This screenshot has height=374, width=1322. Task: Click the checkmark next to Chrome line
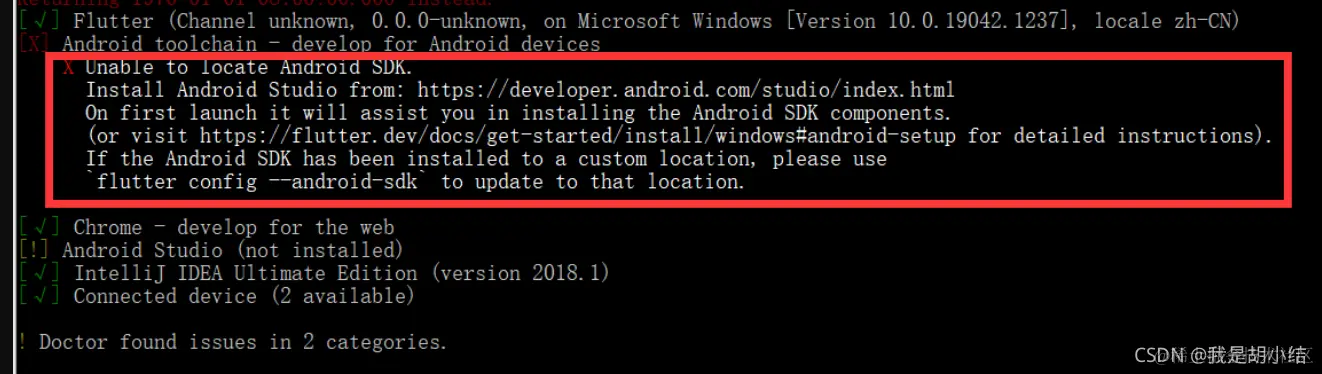point(38,228)
